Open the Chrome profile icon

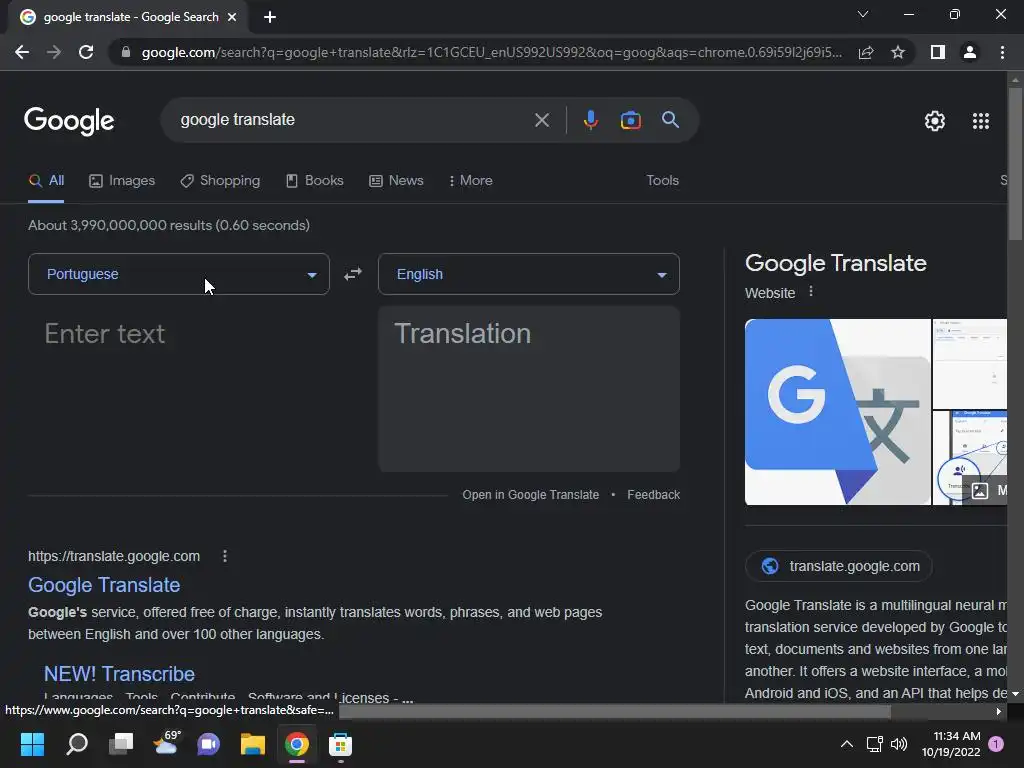[970, 52]
